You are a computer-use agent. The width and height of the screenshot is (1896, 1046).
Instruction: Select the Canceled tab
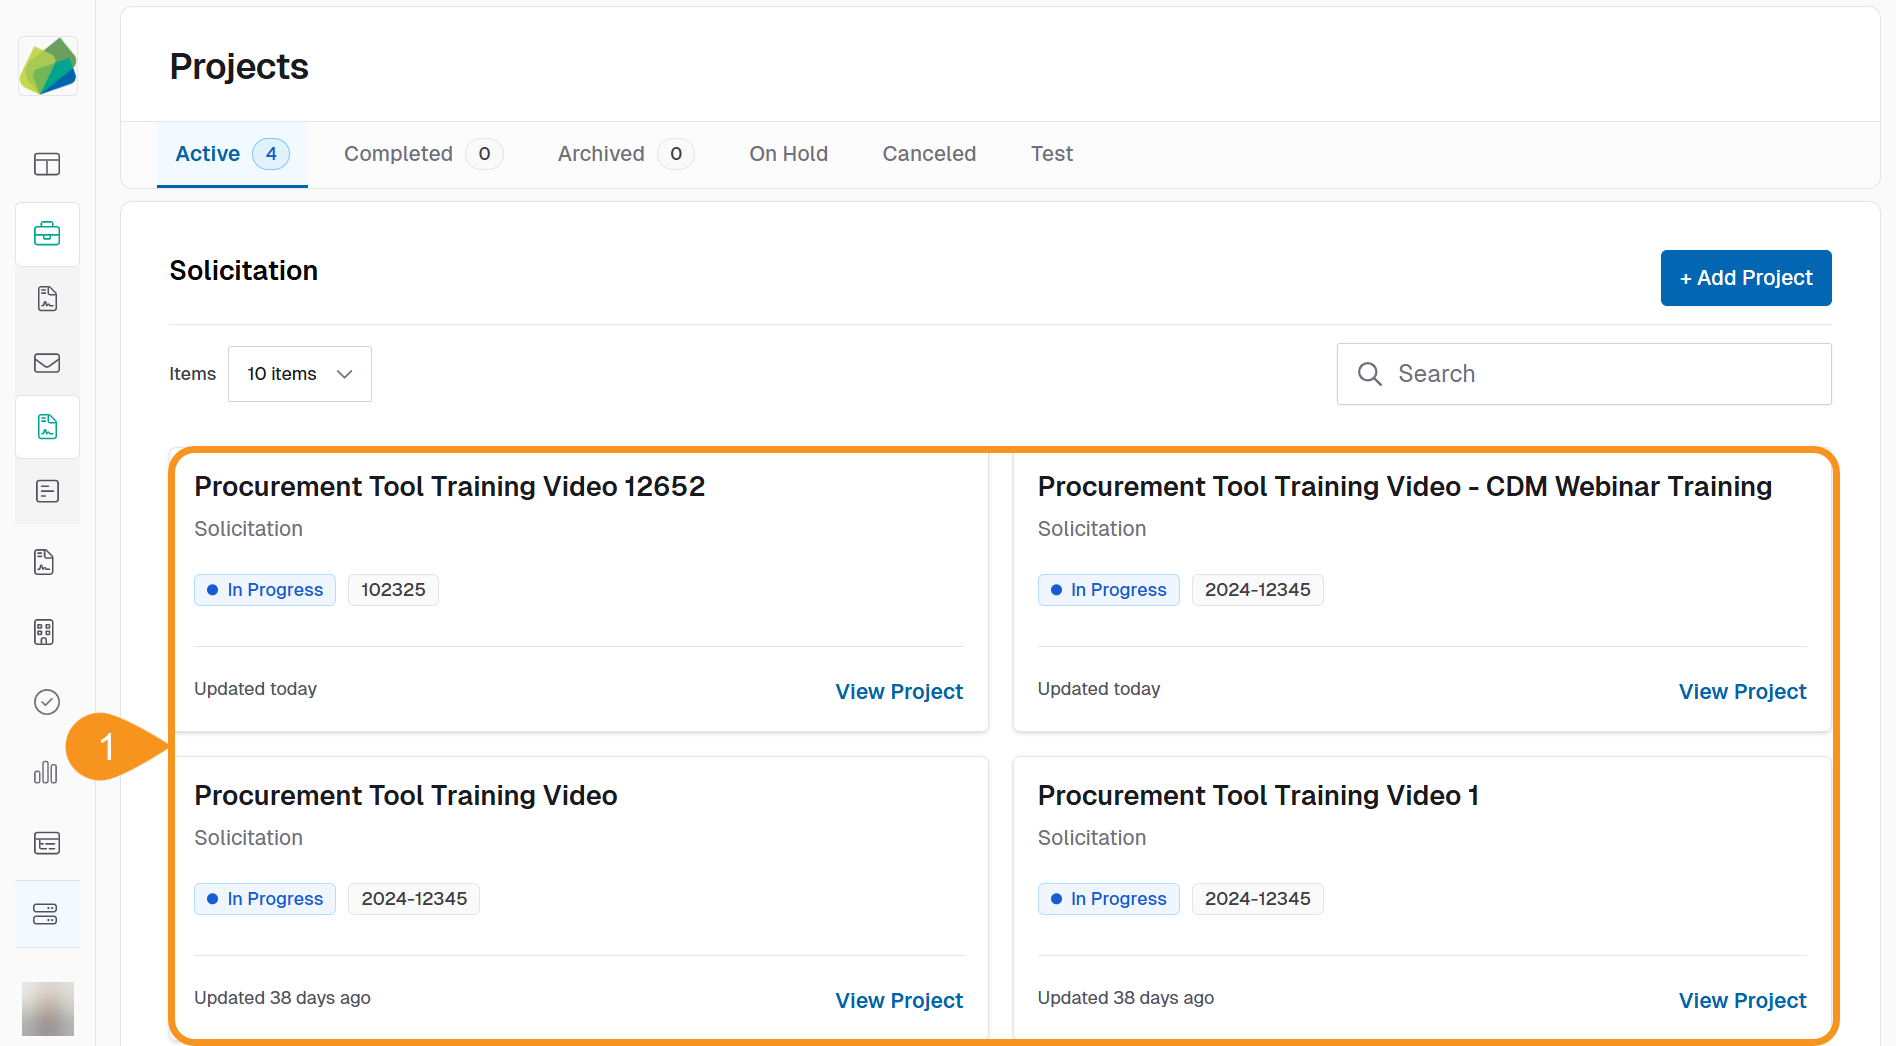pos(929,154)
